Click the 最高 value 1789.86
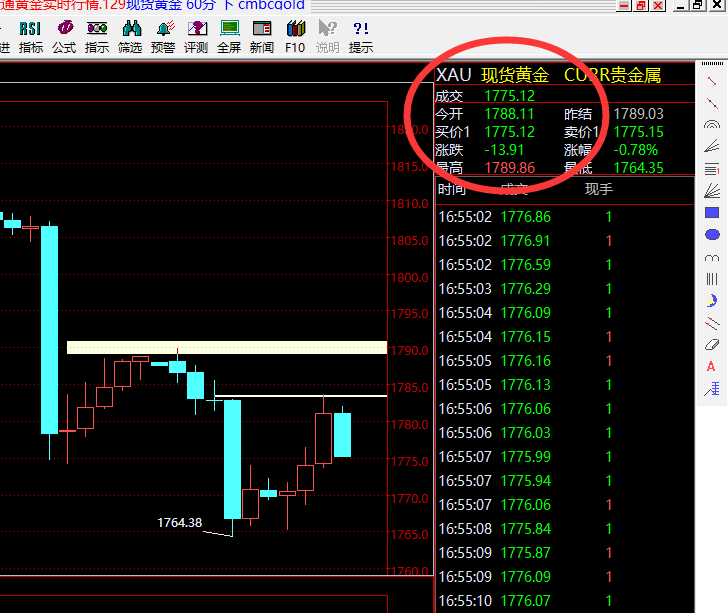The height and width of the screenshot is (613, 728). tap(510, 168)
